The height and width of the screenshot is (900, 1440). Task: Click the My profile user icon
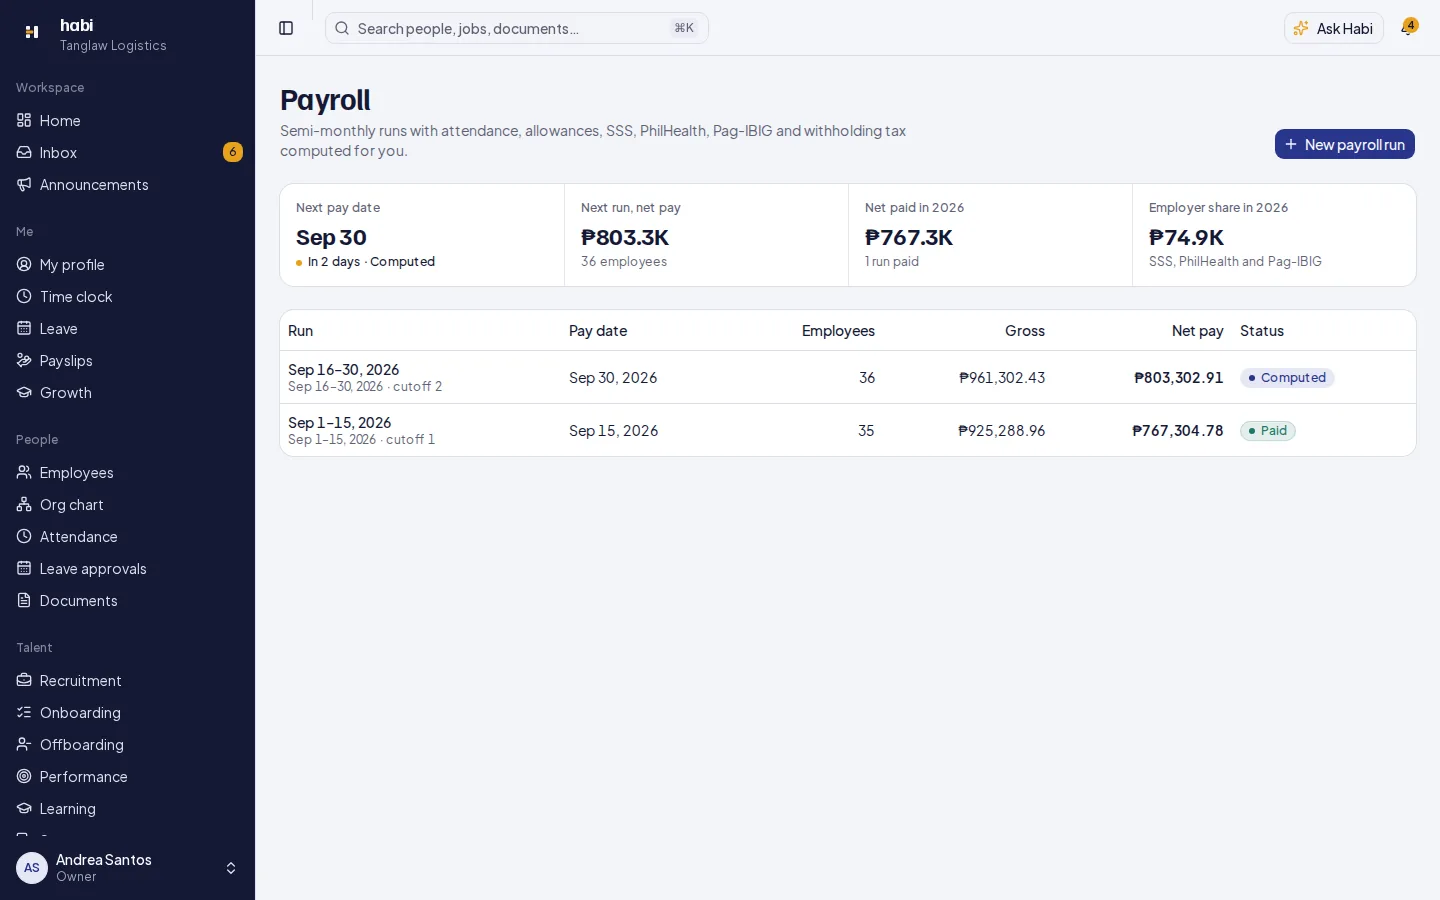[24, 264]
